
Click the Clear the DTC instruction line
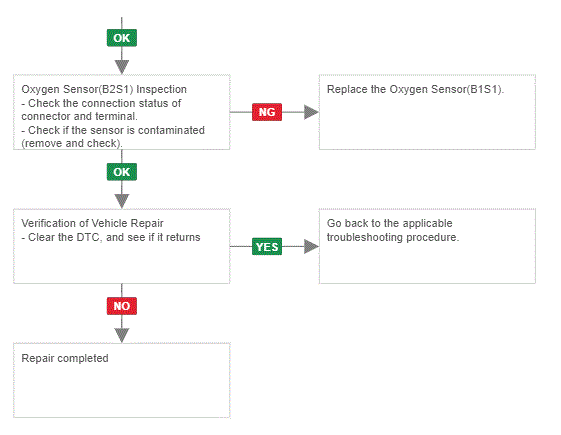tap(111, 237)
